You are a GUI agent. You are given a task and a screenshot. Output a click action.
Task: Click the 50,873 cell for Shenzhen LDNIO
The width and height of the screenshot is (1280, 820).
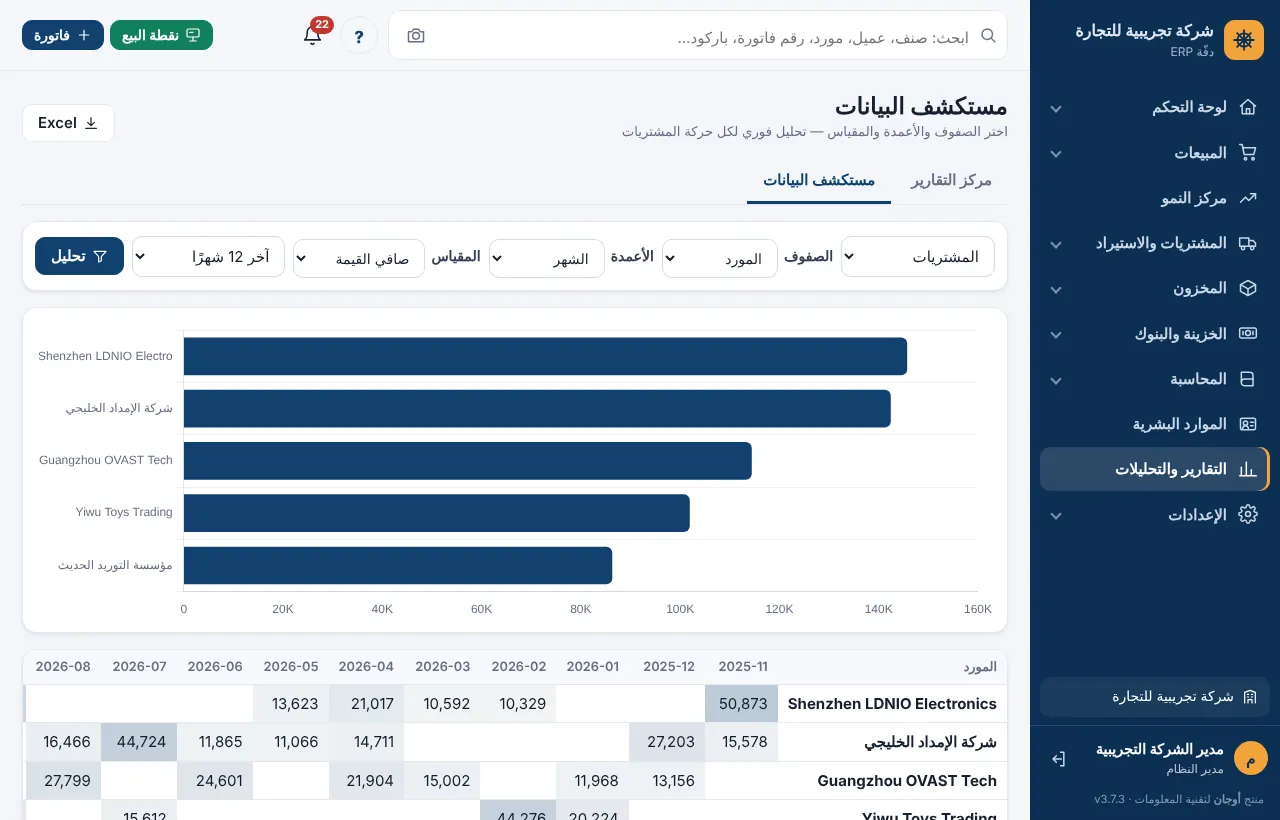[742, 704]
